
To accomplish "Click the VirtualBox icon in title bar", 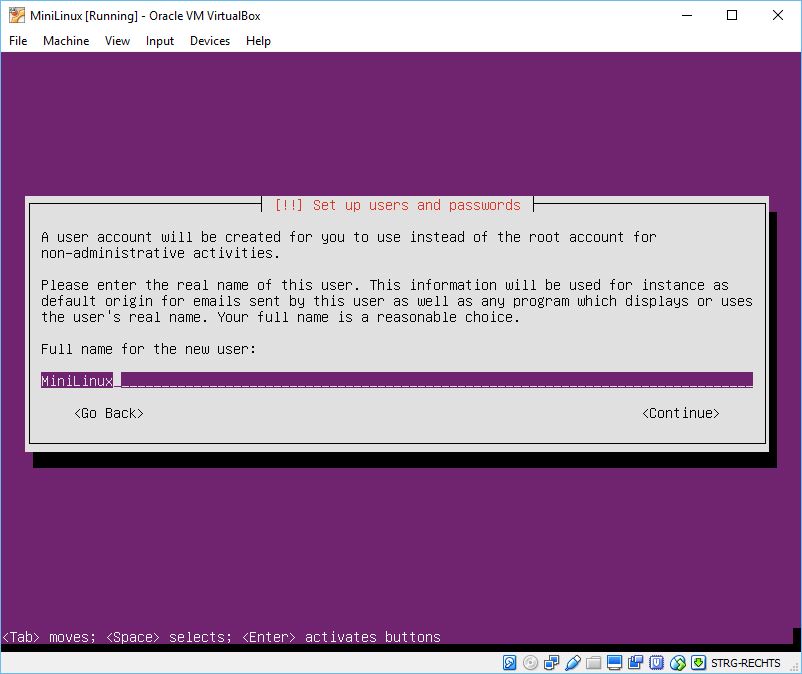I will 16,15.
